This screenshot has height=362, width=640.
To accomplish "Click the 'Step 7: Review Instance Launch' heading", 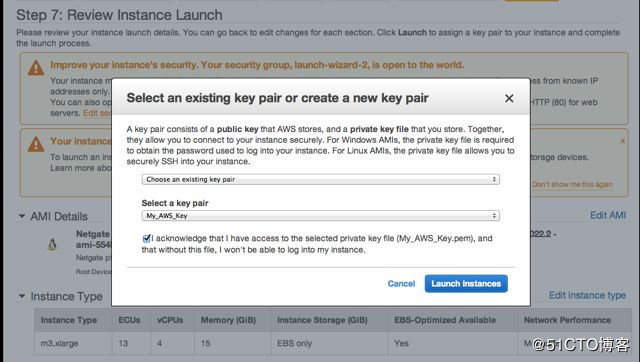I will click(119, 15).
